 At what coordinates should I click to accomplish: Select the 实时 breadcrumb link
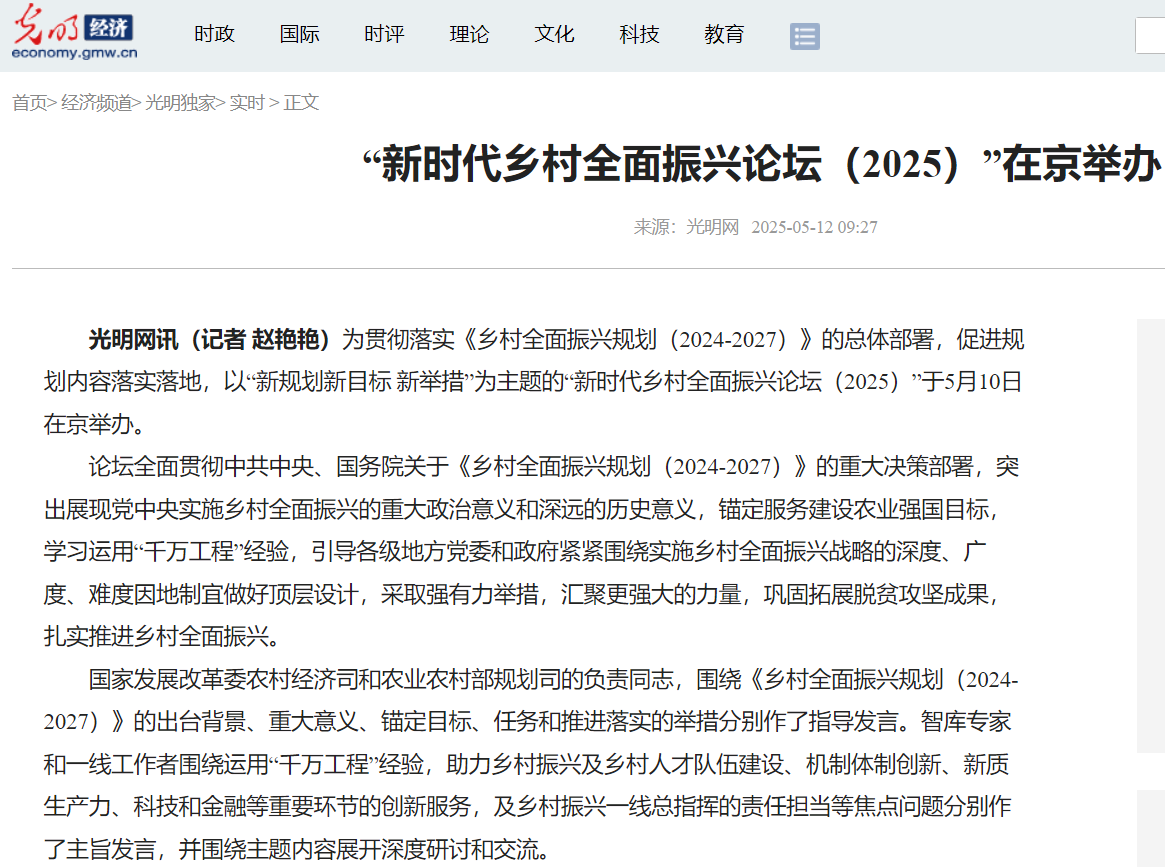247,103
